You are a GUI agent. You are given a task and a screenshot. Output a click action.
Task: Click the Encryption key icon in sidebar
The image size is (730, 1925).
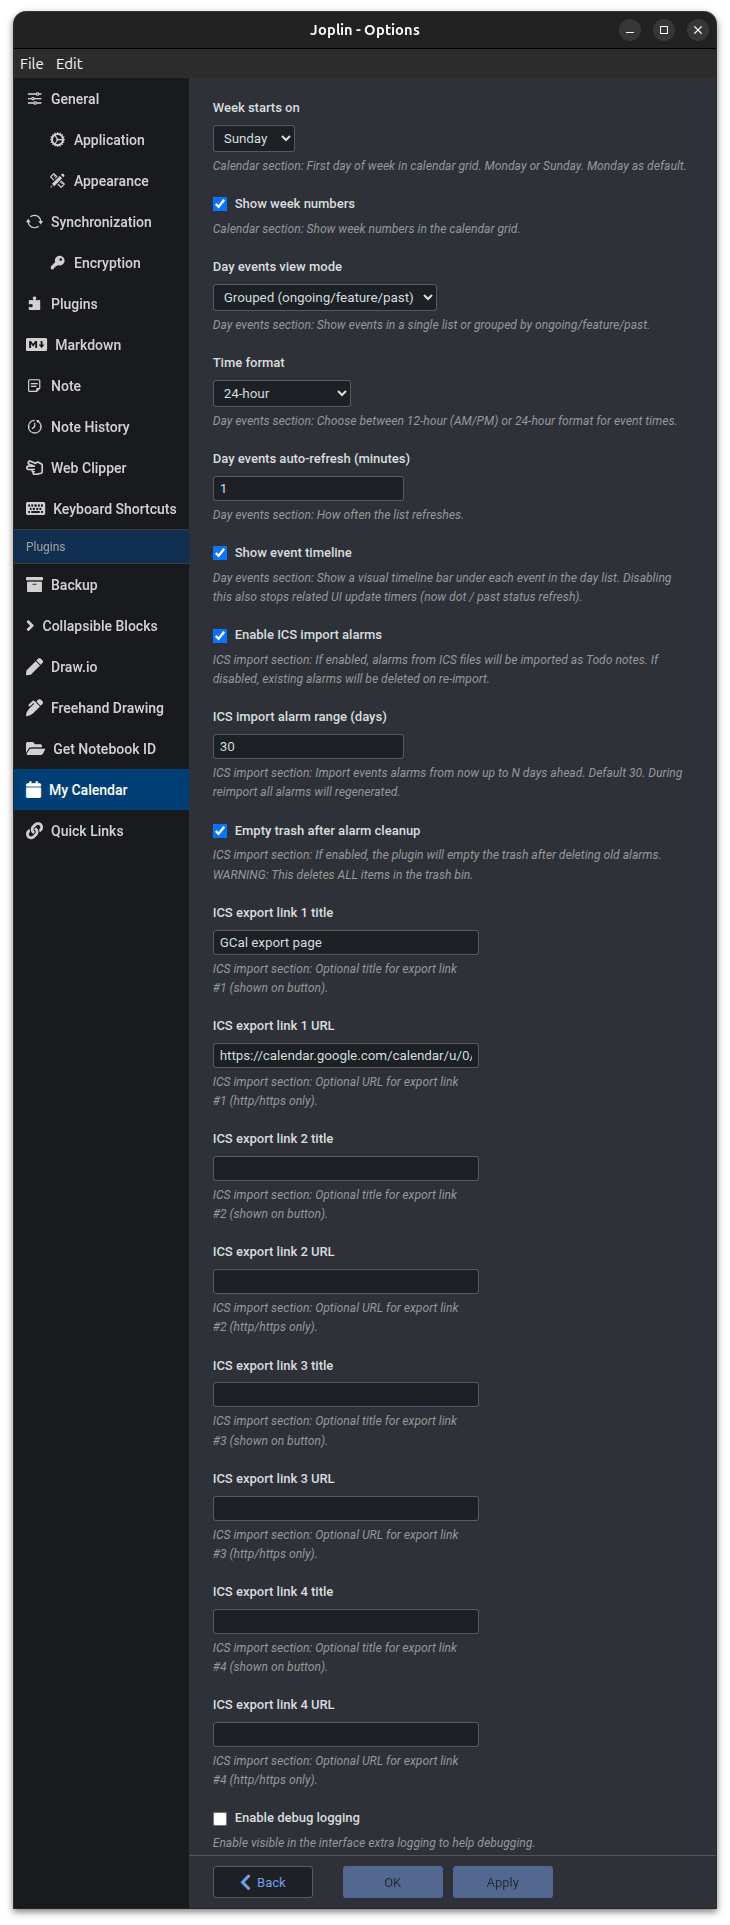pyautogui.click(x=57, y=262)
